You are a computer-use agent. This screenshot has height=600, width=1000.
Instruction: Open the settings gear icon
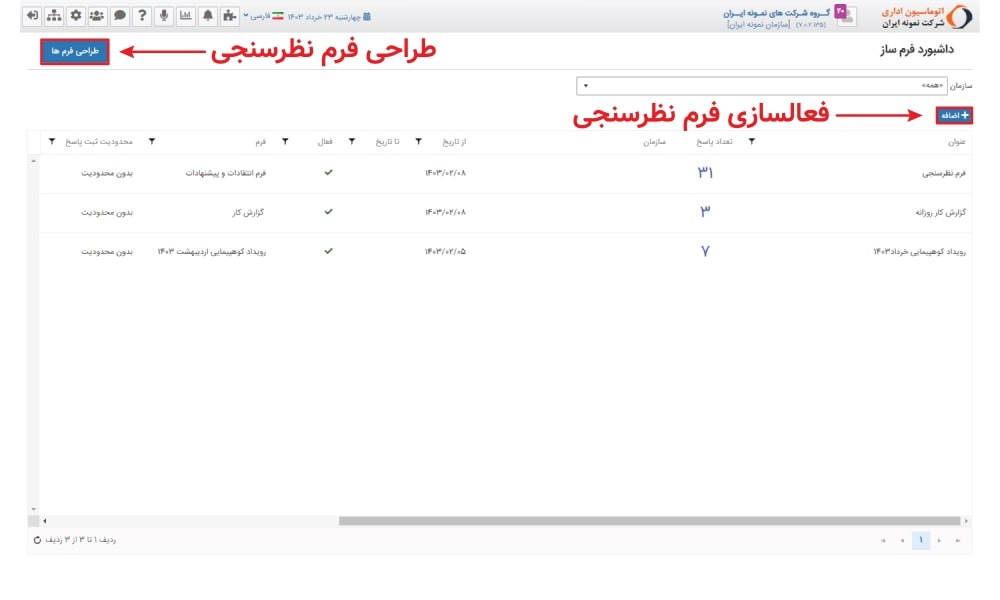point(75,15)
